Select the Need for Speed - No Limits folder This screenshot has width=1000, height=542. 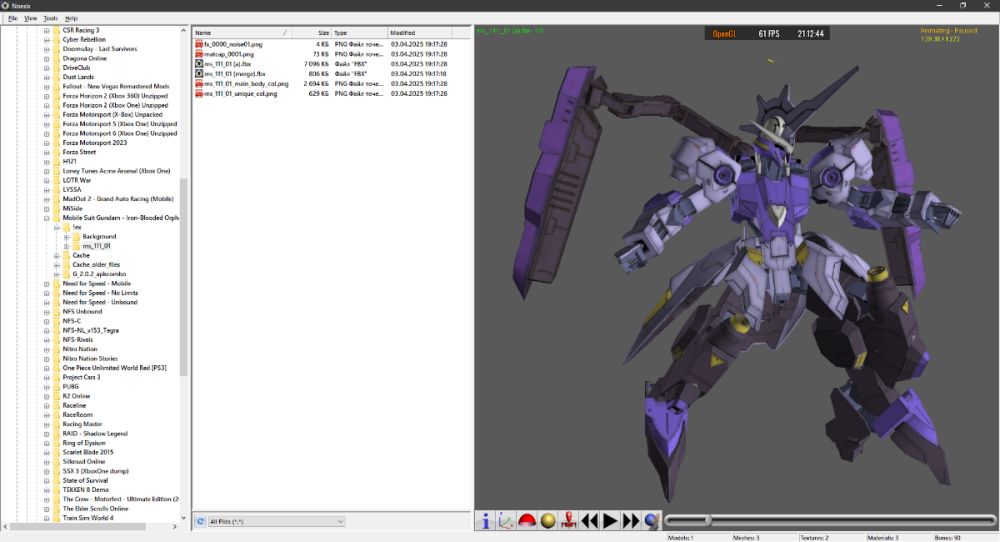pos(100,293)
